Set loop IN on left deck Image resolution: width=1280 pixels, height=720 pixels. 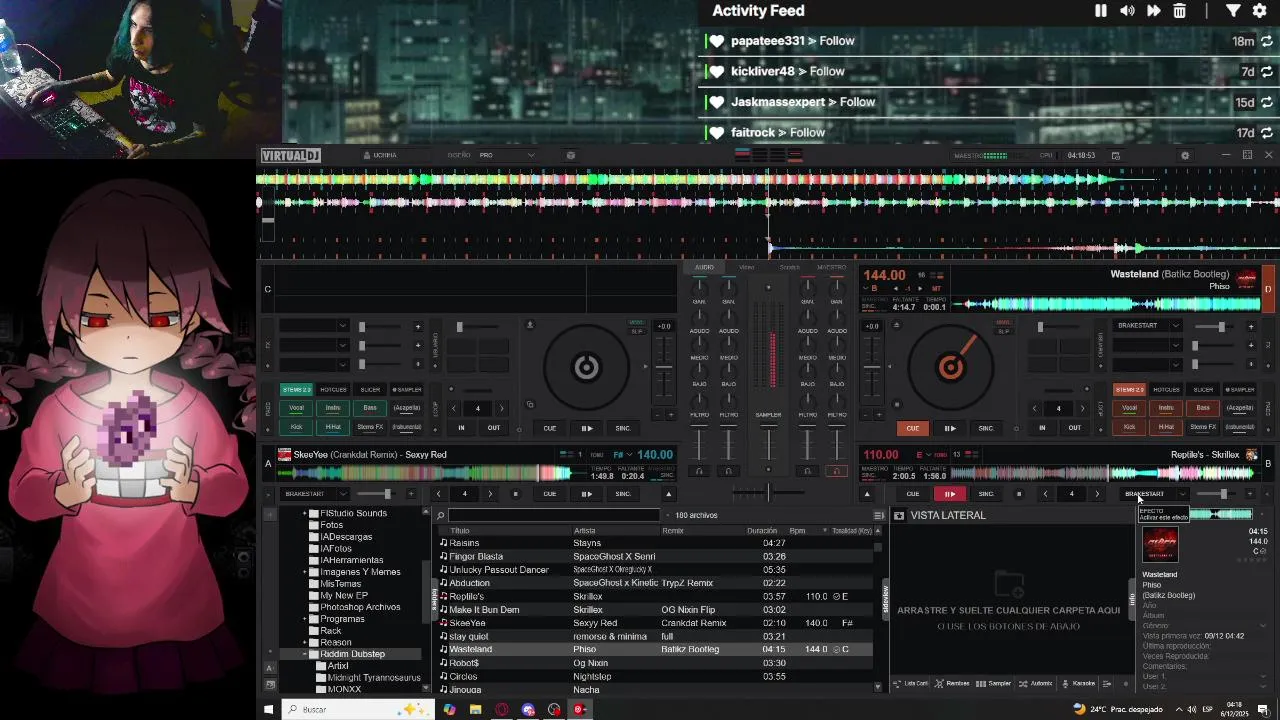tap(461, 428)
